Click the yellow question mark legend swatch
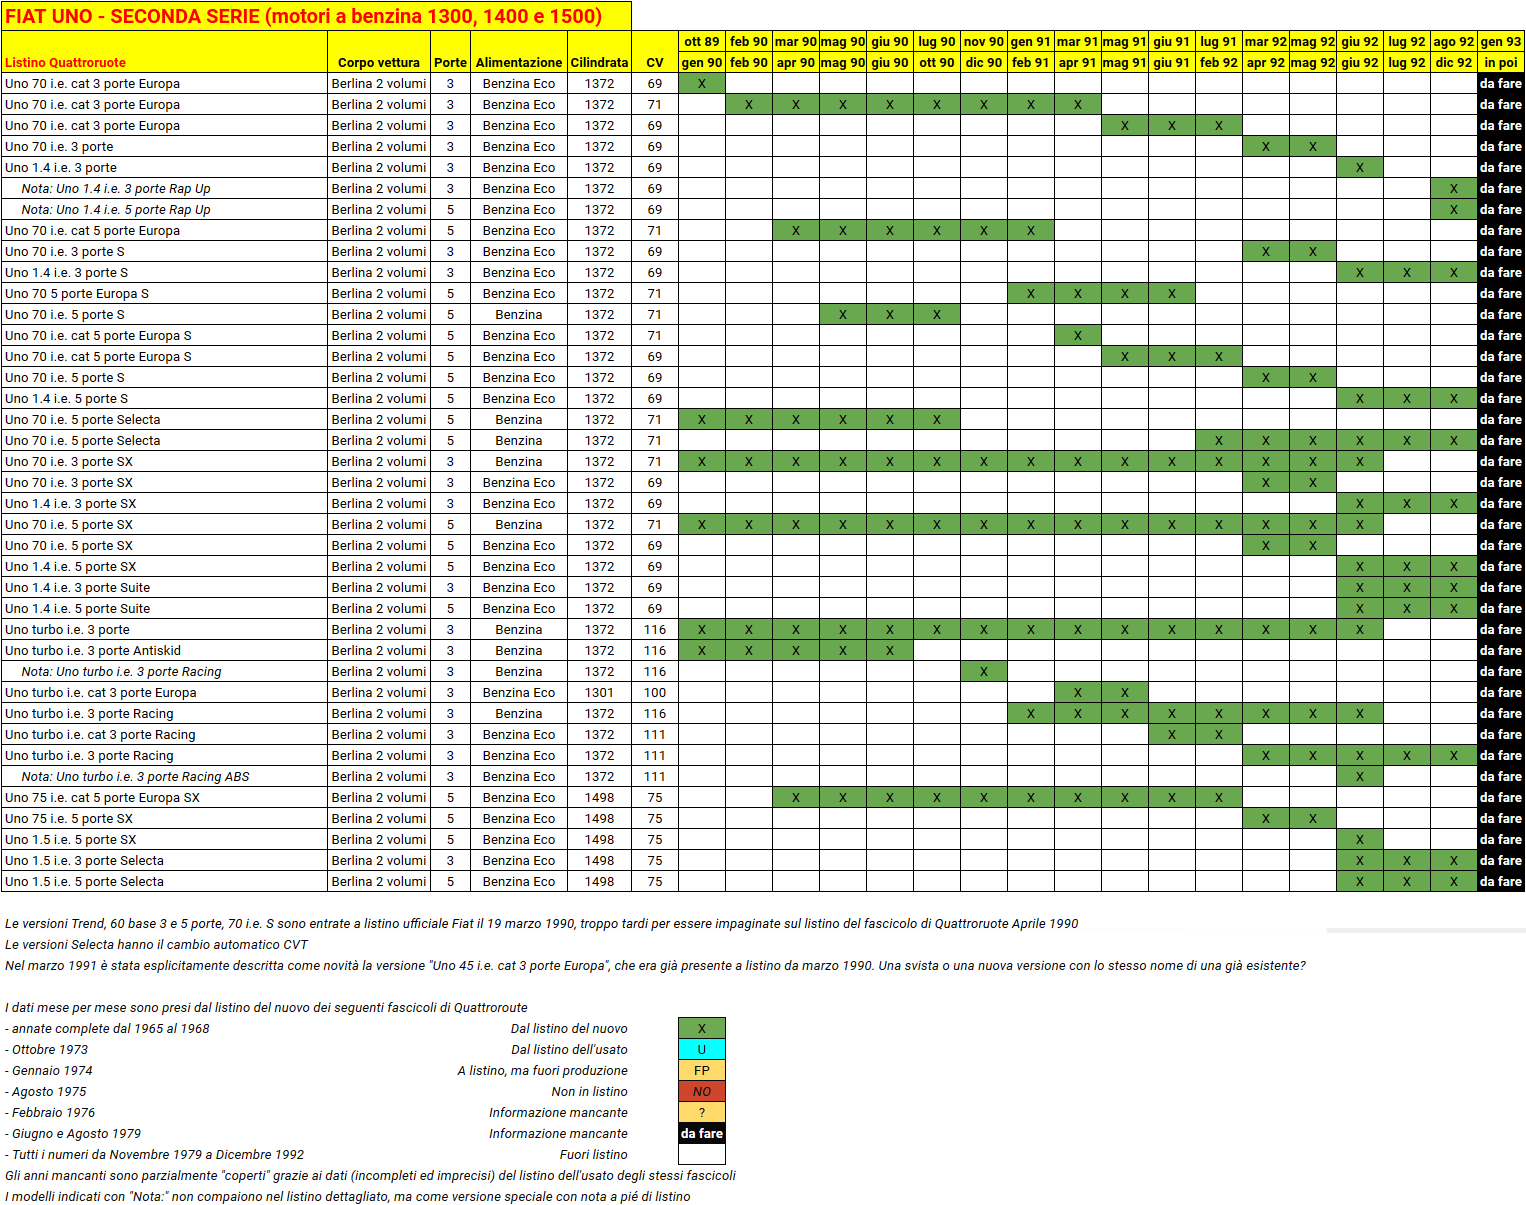This screenshot has width=1526, height=1205. coord(702,1112)
